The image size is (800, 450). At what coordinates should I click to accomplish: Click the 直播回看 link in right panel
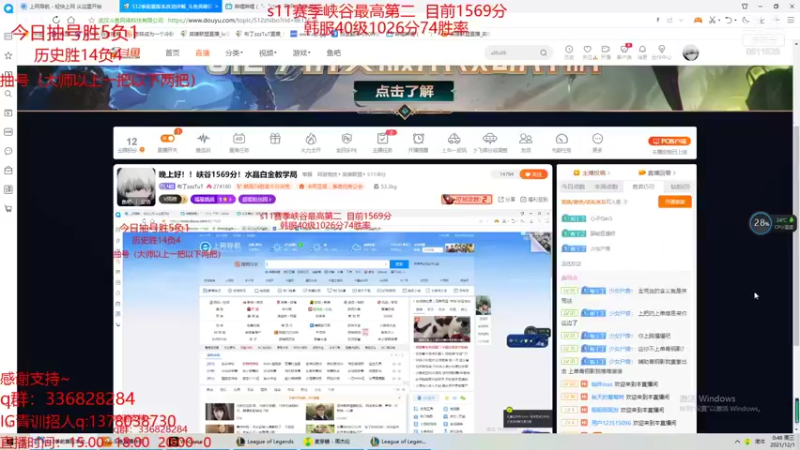point(658,173)
